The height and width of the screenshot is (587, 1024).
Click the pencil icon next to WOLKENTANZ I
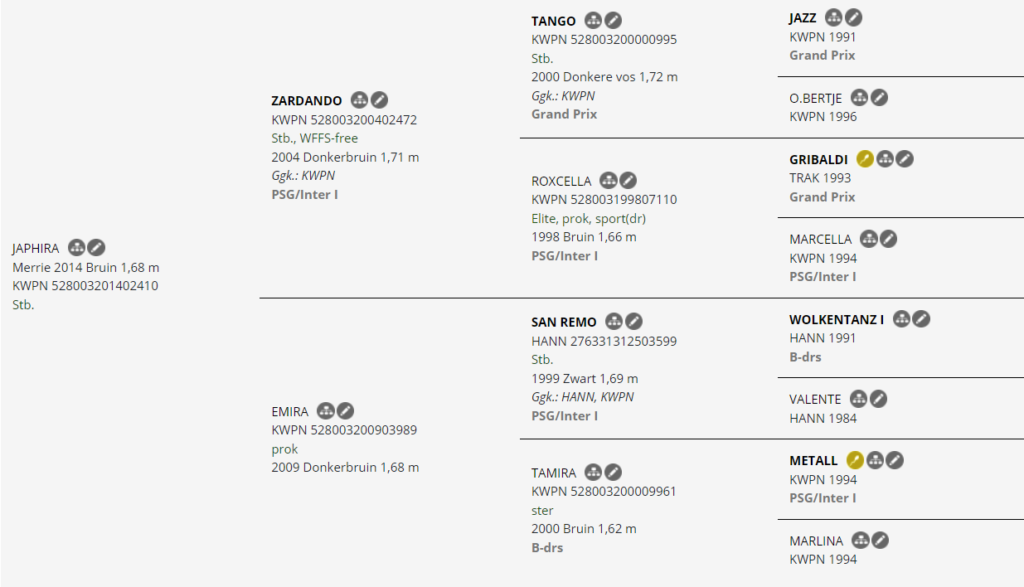[921, 319]
